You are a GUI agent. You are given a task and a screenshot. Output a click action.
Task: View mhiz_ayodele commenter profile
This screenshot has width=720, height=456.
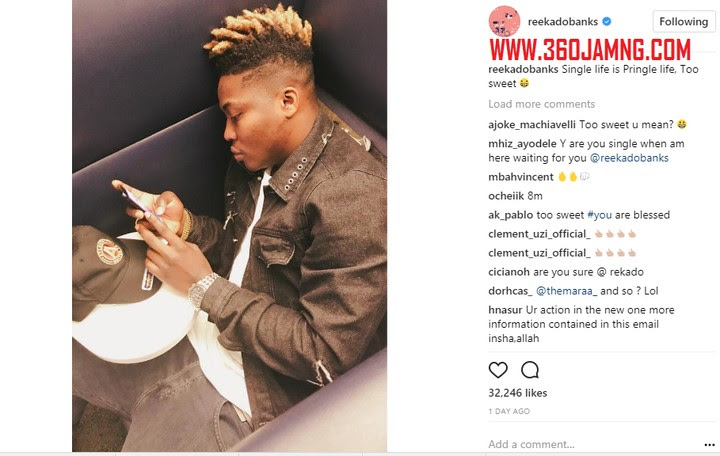(x=522, y=144)
